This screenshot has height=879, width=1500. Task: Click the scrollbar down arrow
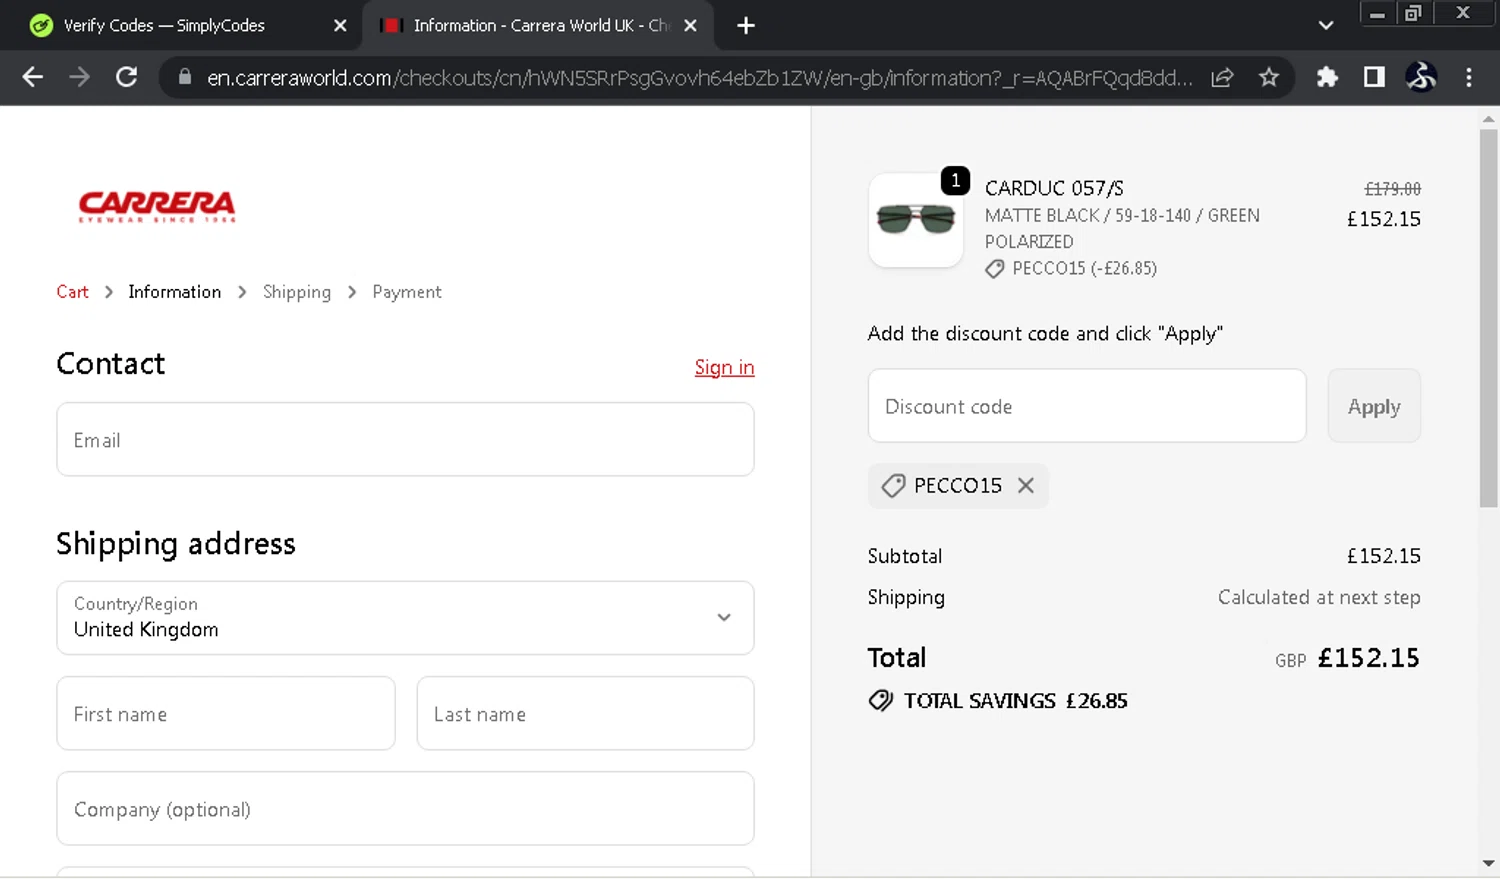pyautogui.click(x=1488, y=863)
